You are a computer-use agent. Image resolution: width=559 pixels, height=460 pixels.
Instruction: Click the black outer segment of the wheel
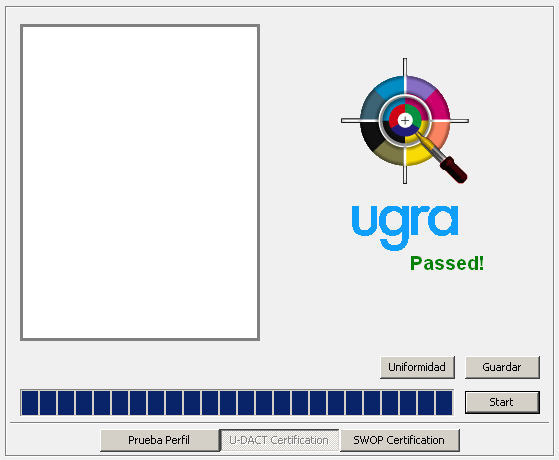[371, 136]
